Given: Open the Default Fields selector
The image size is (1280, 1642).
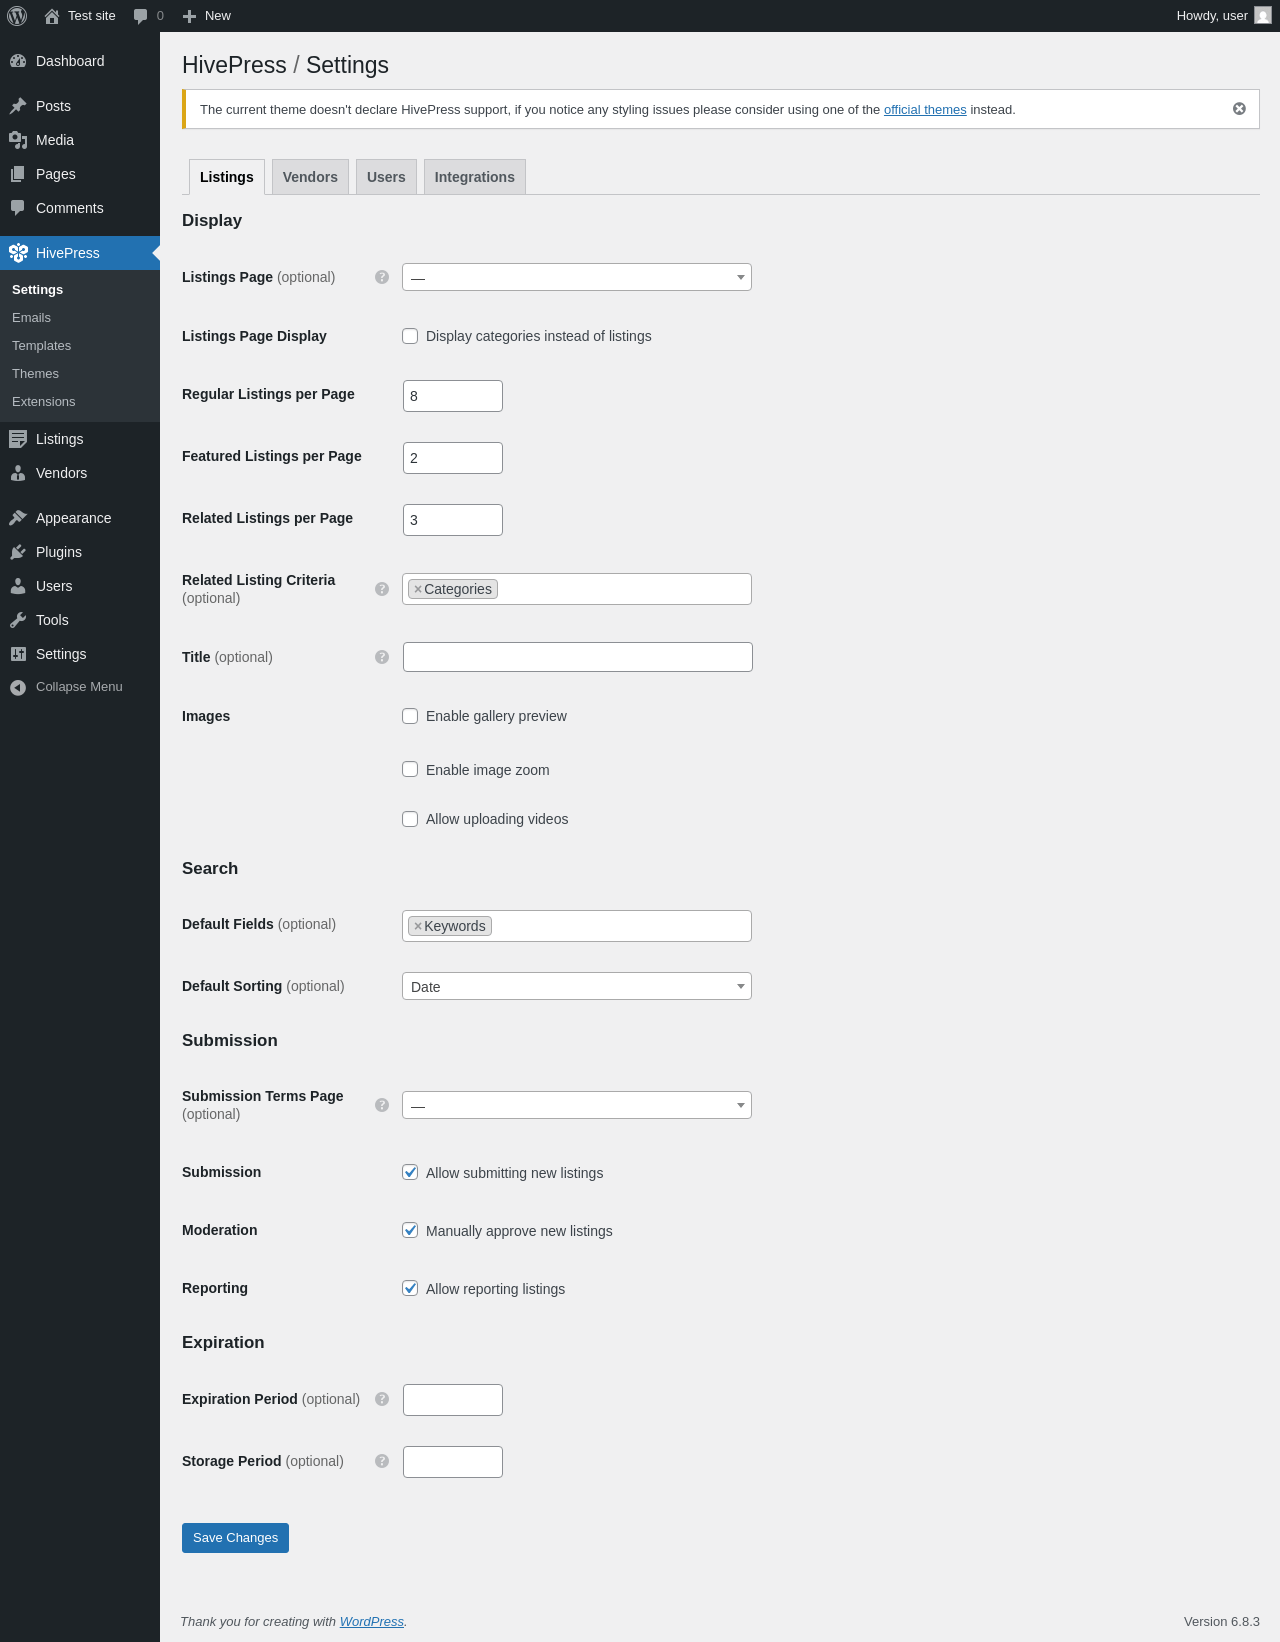Looking at the screenshot, I should [x=577, y=926].
